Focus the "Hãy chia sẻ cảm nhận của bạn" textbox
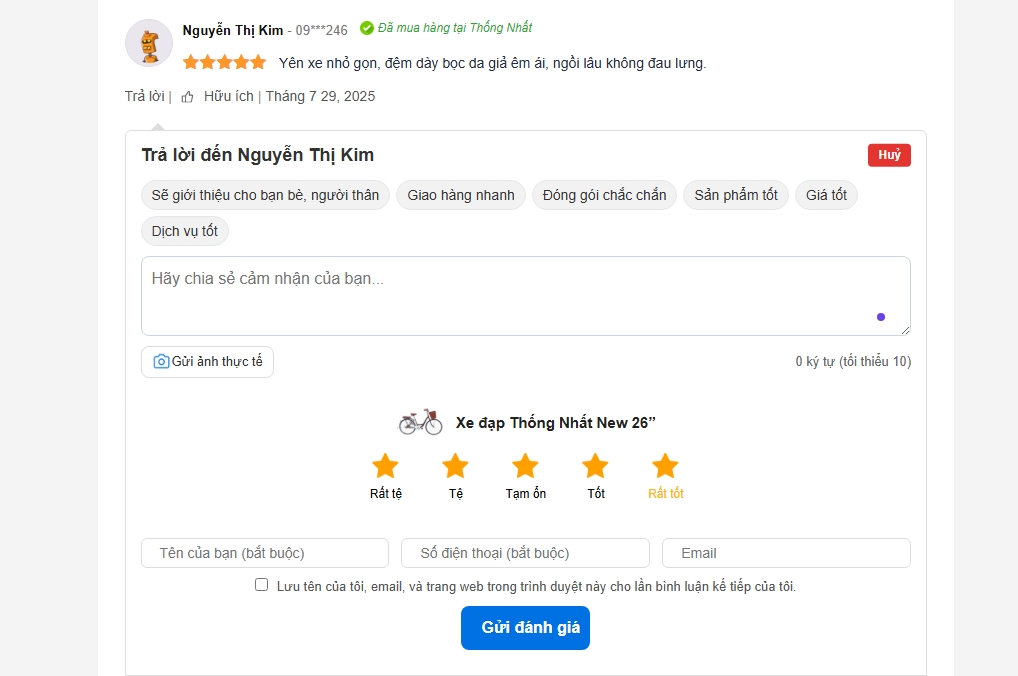The image size is (1018, 676). pos(525,295)
